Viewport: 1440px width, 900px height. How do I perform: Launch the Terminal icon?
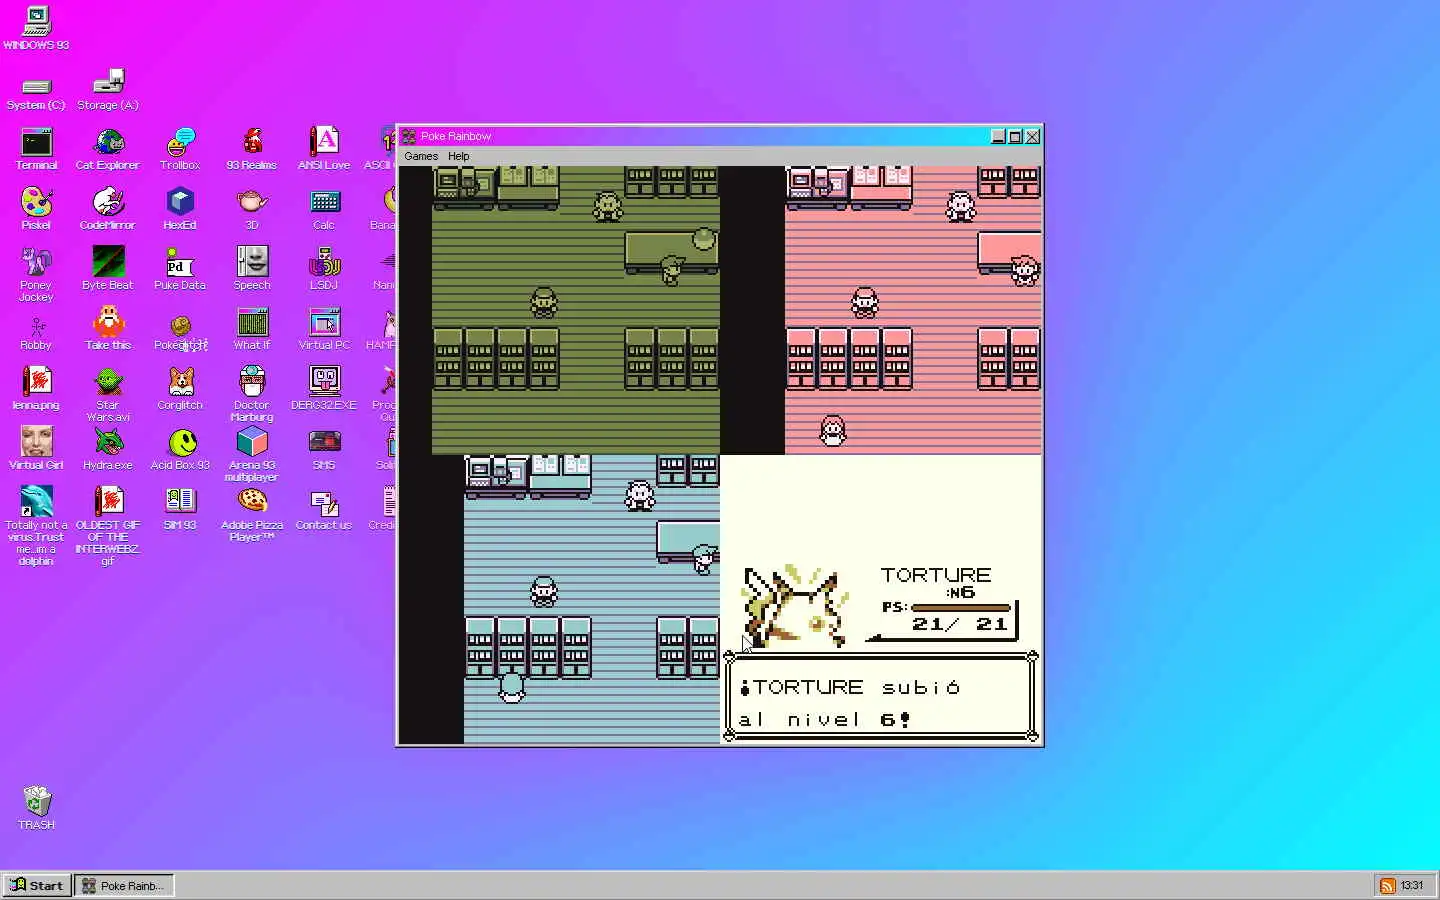coord(36,149)
